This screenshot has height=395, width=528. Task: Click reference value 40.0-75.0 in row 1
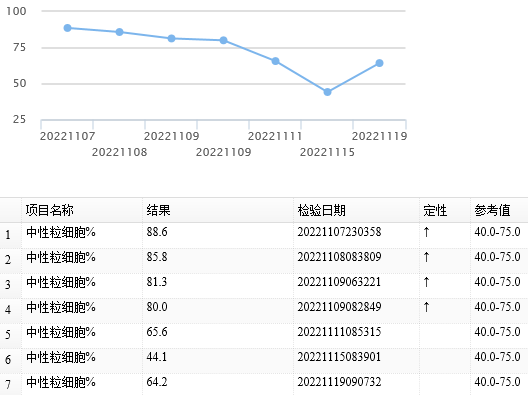497,232
